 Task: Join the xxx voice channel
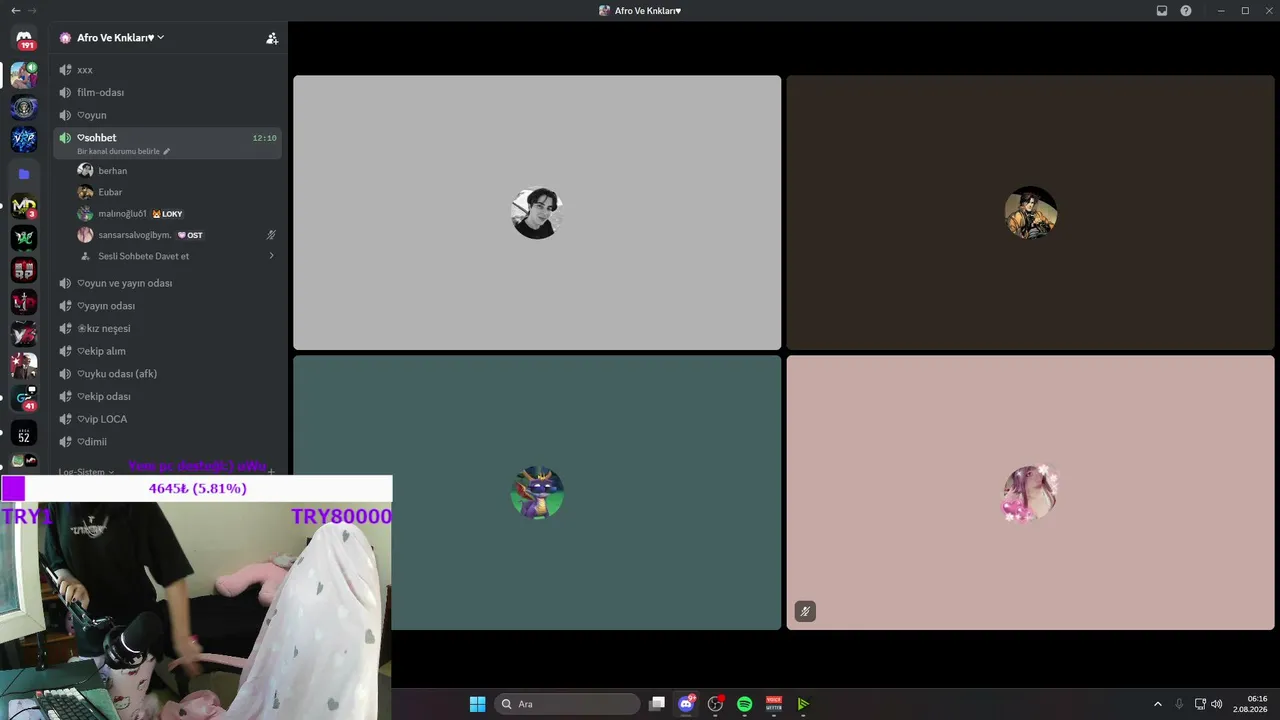(x=167, y=70)
